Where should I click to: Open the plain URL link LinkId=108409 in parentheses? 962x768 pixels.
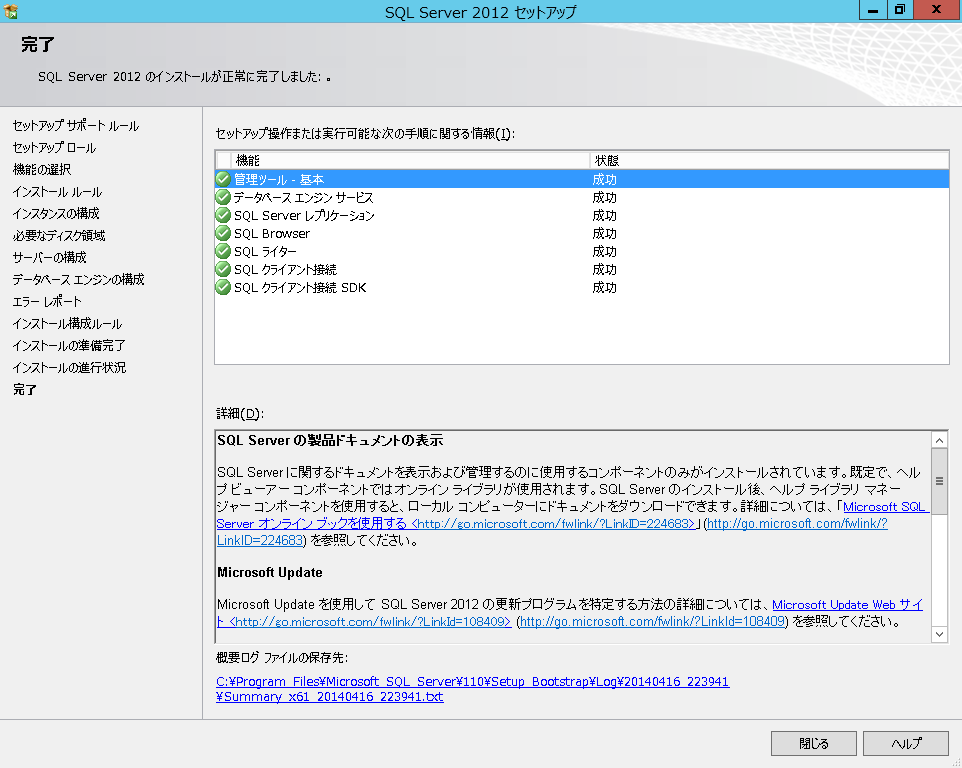pos(652,621)
